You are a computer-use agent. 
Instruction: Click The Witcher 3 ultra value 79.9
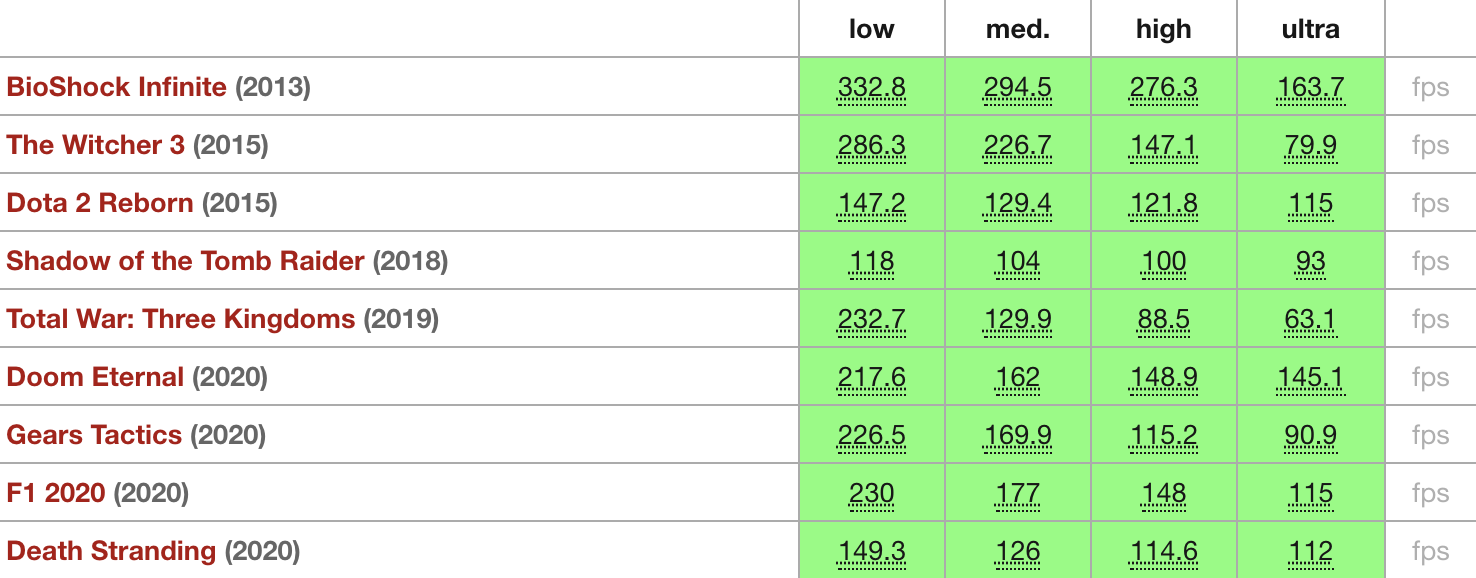pyautogui.click(x=1310, y=146)
